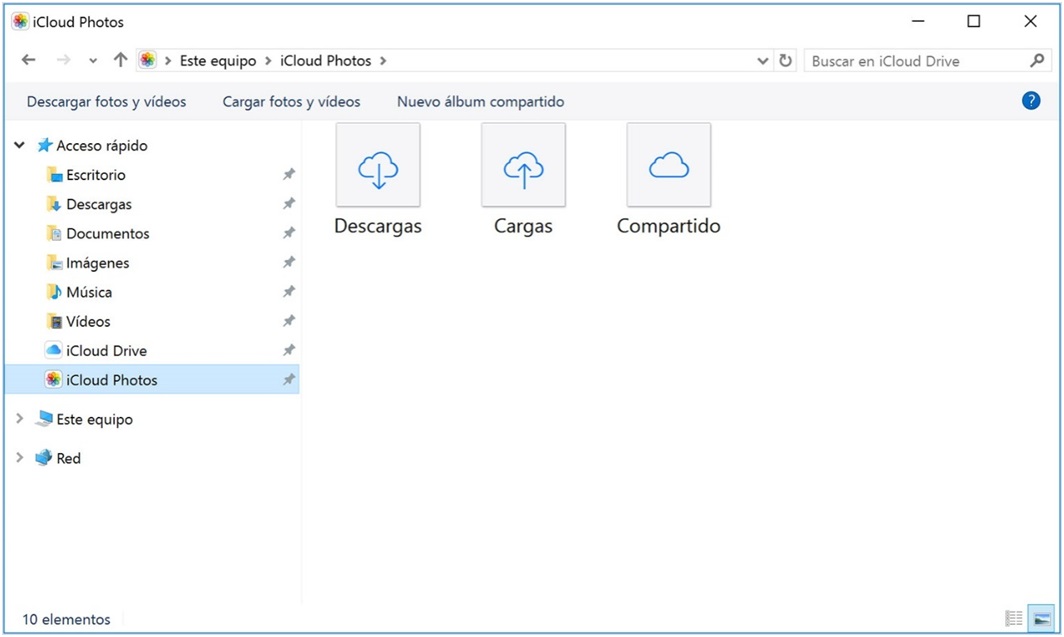Click the photos icon in address bar
The height and width of the screenshot is (637, 1064).
(147, 60)
